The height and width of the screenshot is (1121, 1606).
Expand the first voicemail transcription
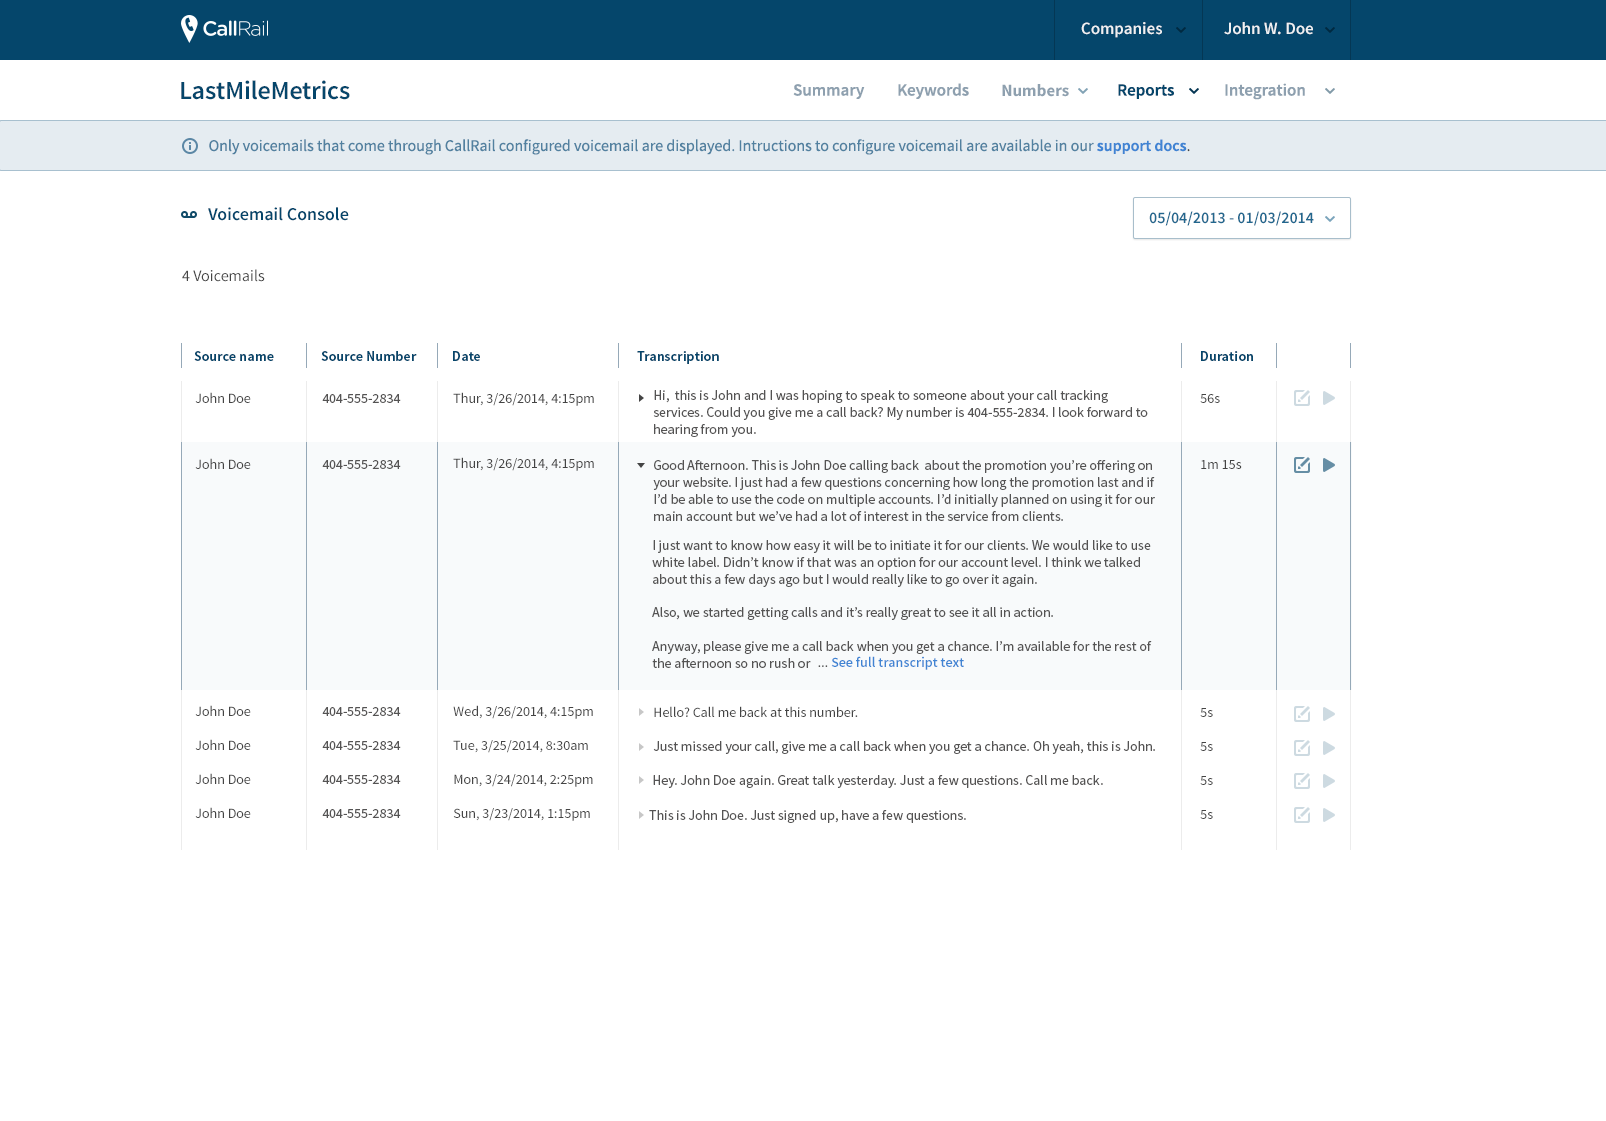pyautogui.click(x=641, y=398)
